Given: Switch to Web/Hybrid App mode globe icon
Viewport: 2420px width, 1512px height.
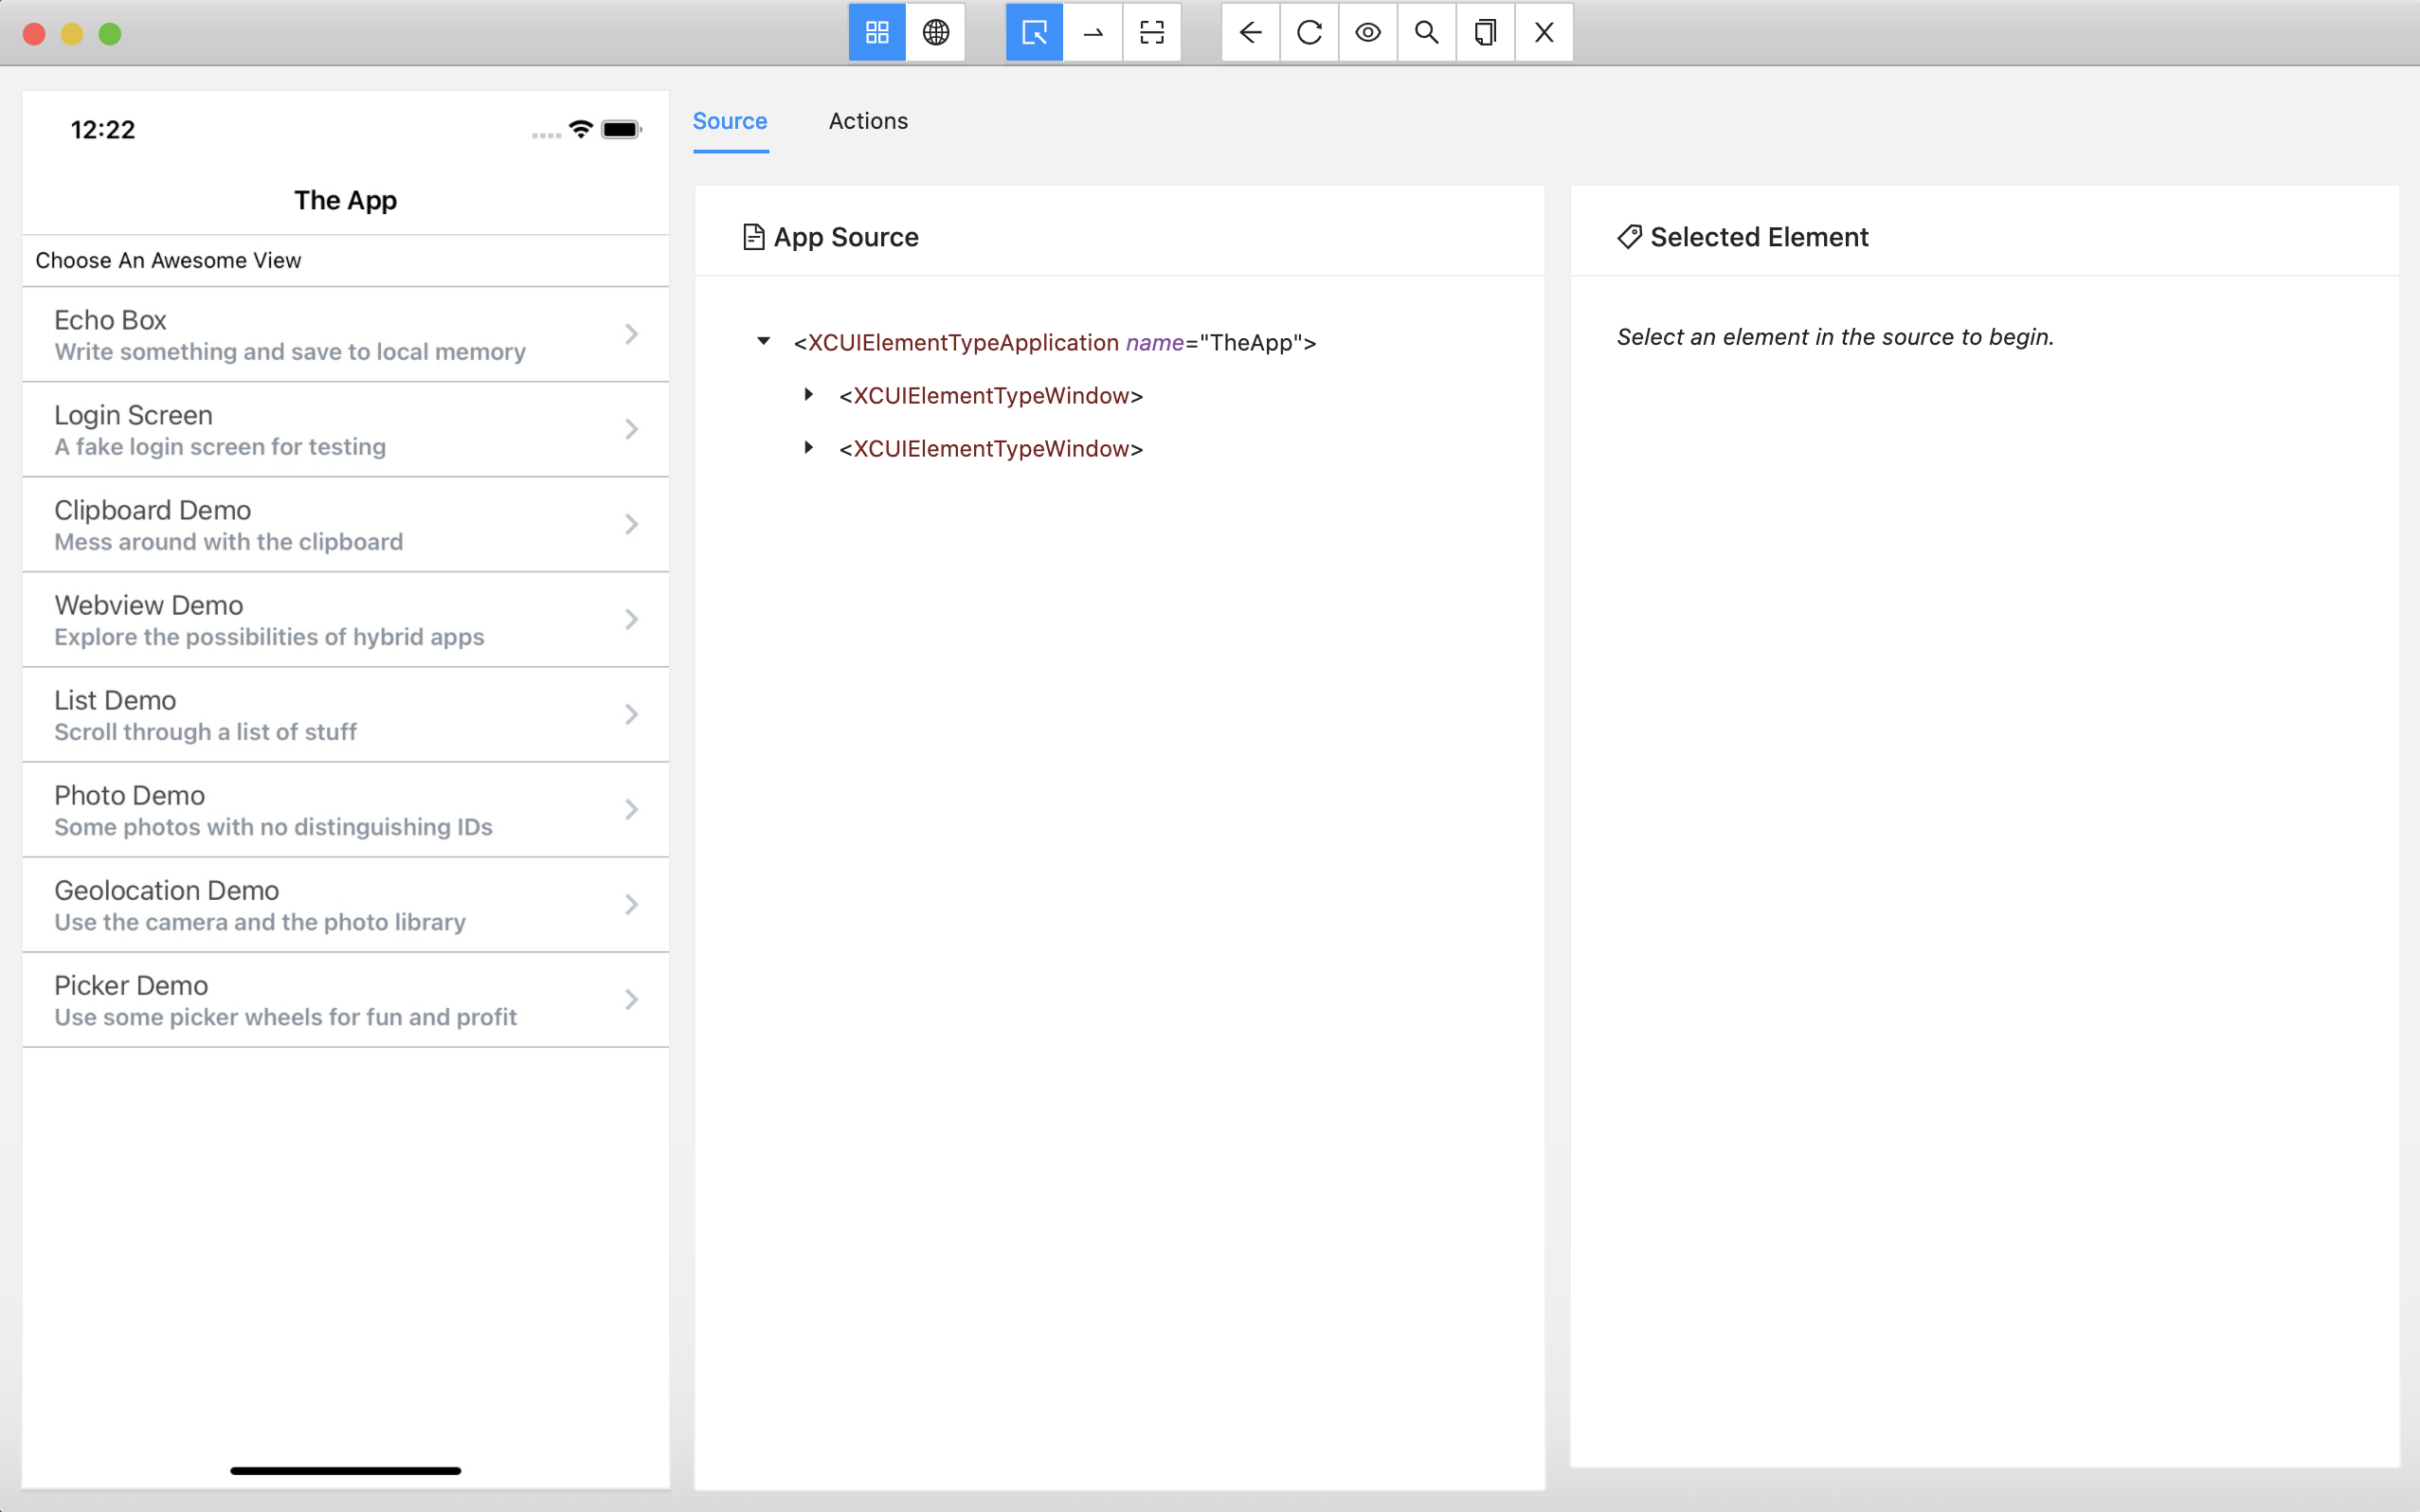Looking at the screenshot, I should click(x=936, y=33).
